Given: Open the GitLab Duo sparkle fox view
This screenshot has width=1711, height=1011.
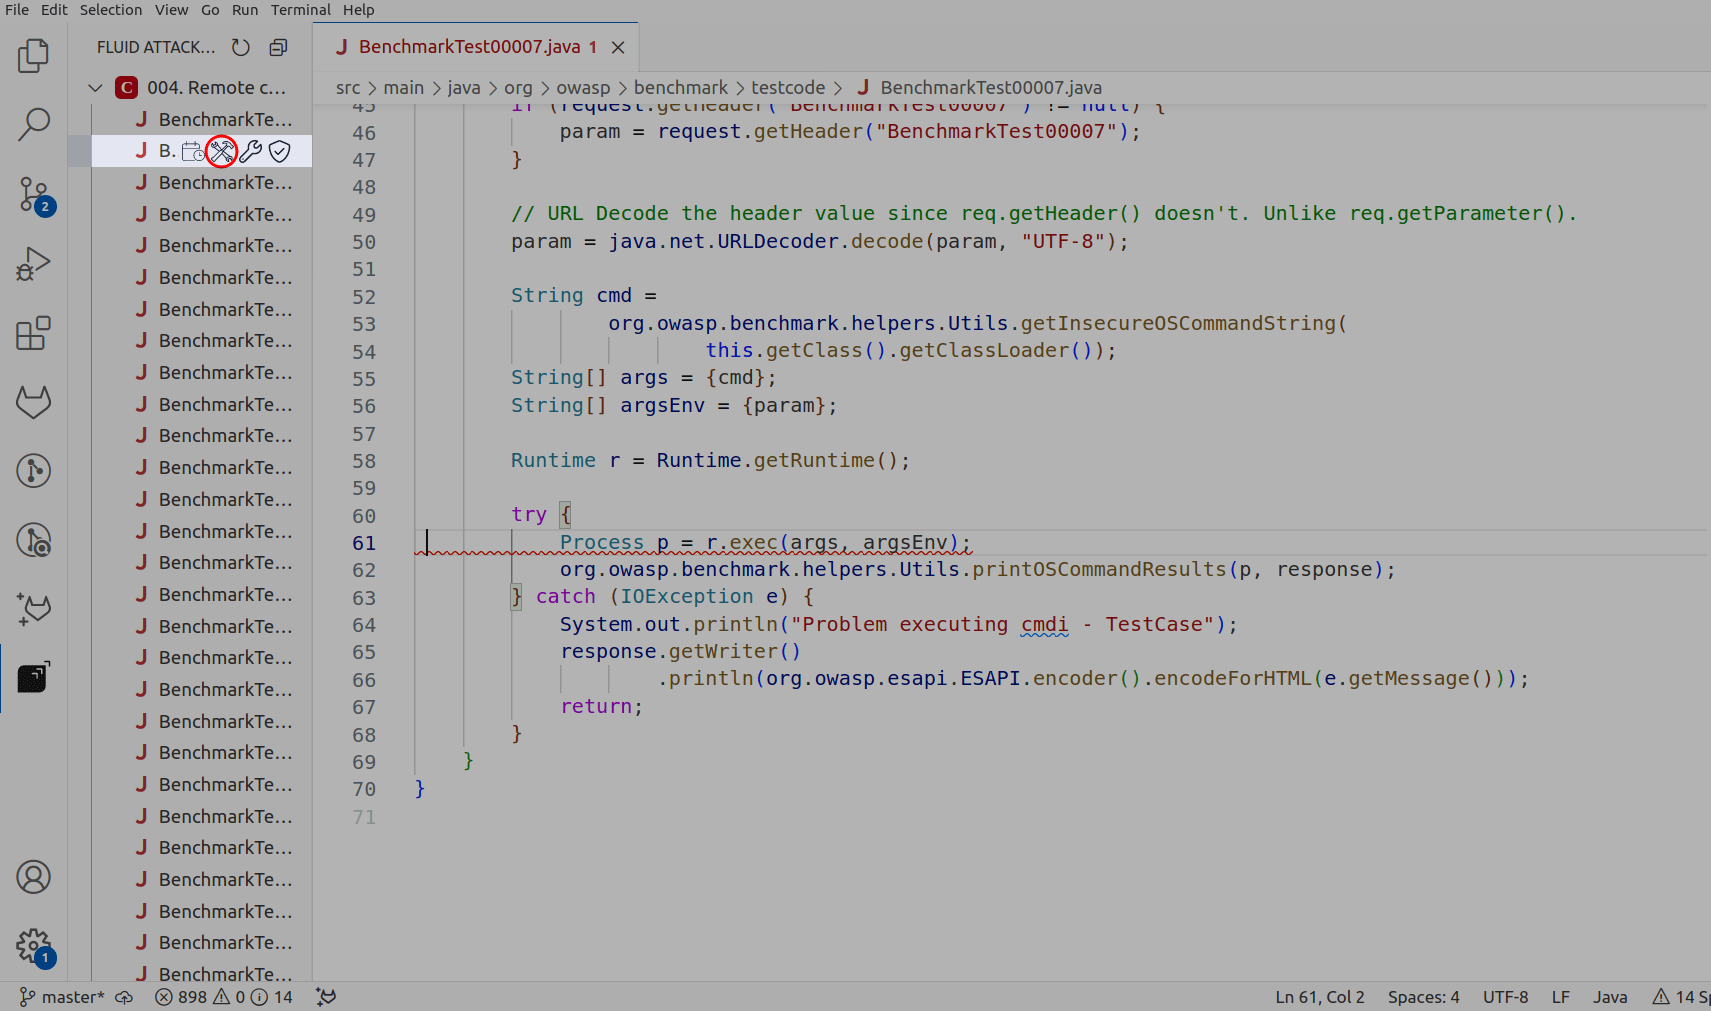Looking at the screenshot, I should pyautogui.click(x=33, y=609).
